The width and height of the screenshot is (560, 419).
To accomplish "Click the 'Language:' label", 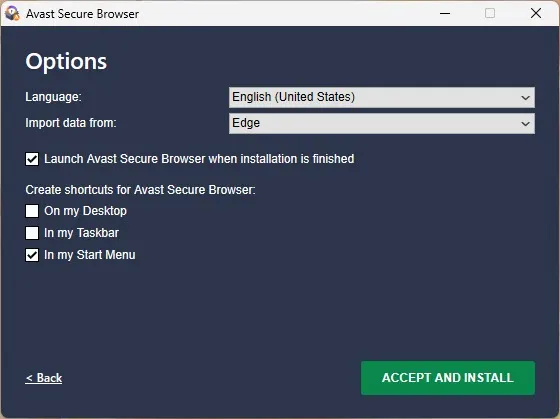I will click(x=54, y=97).
